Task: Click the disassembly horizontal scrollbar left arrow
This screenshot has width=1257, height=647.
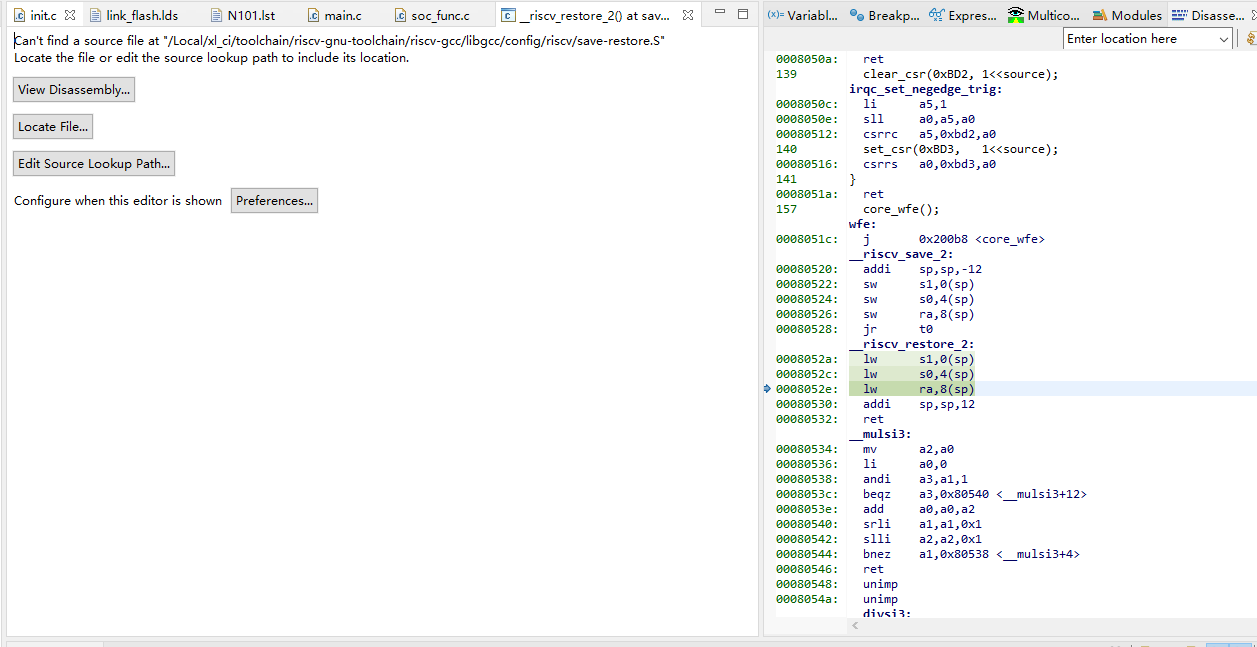Action: [854, 625]
